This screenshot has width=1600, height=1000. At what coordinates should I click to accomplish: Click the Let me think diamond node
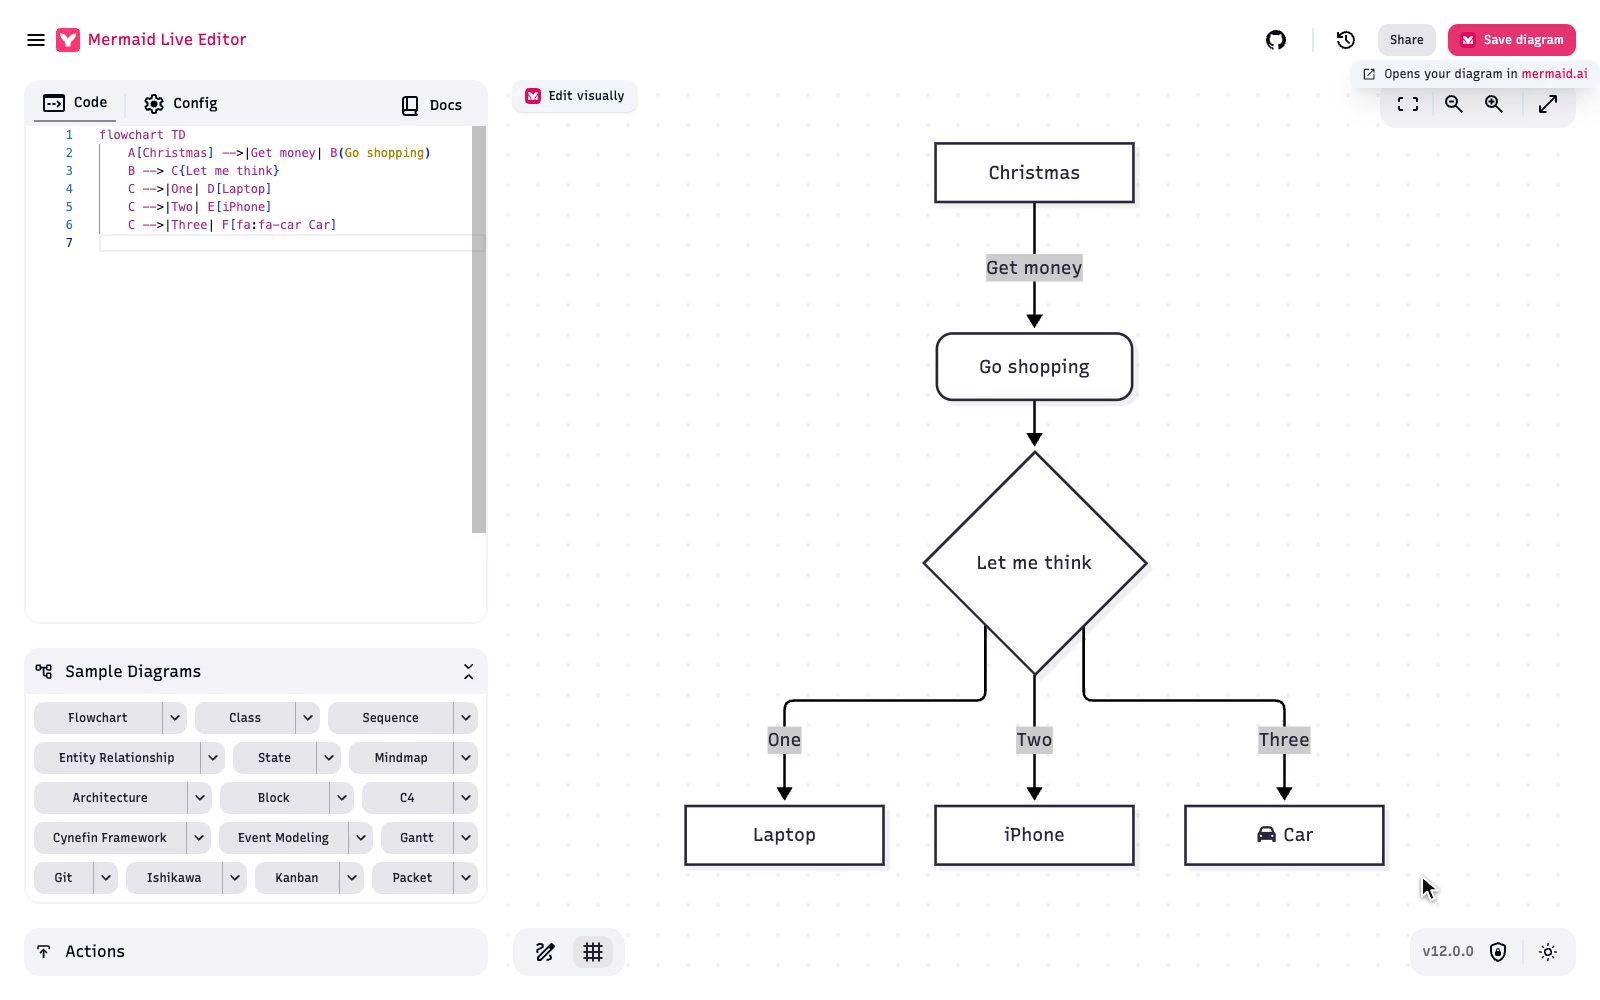click(x=1034, y=563)
